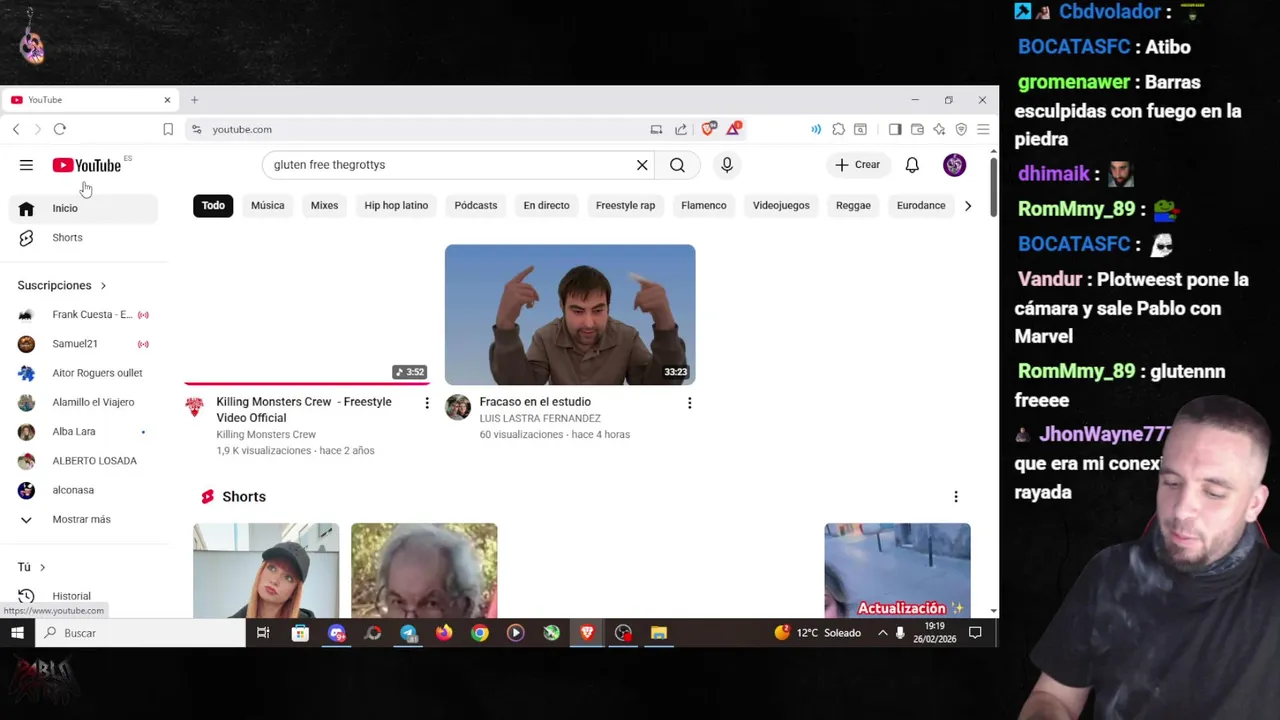1280x720 pixels.
Task: Open Firefox from the taskbar
Action: (x=444, y=633)
